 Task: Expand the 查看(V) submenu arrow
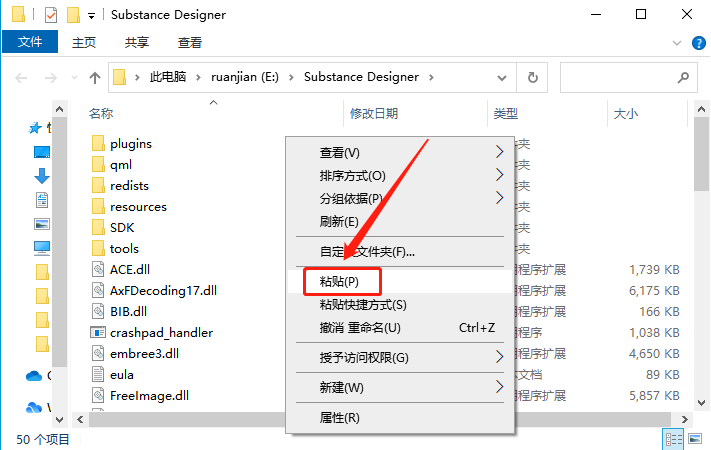(x=499, y=152)
